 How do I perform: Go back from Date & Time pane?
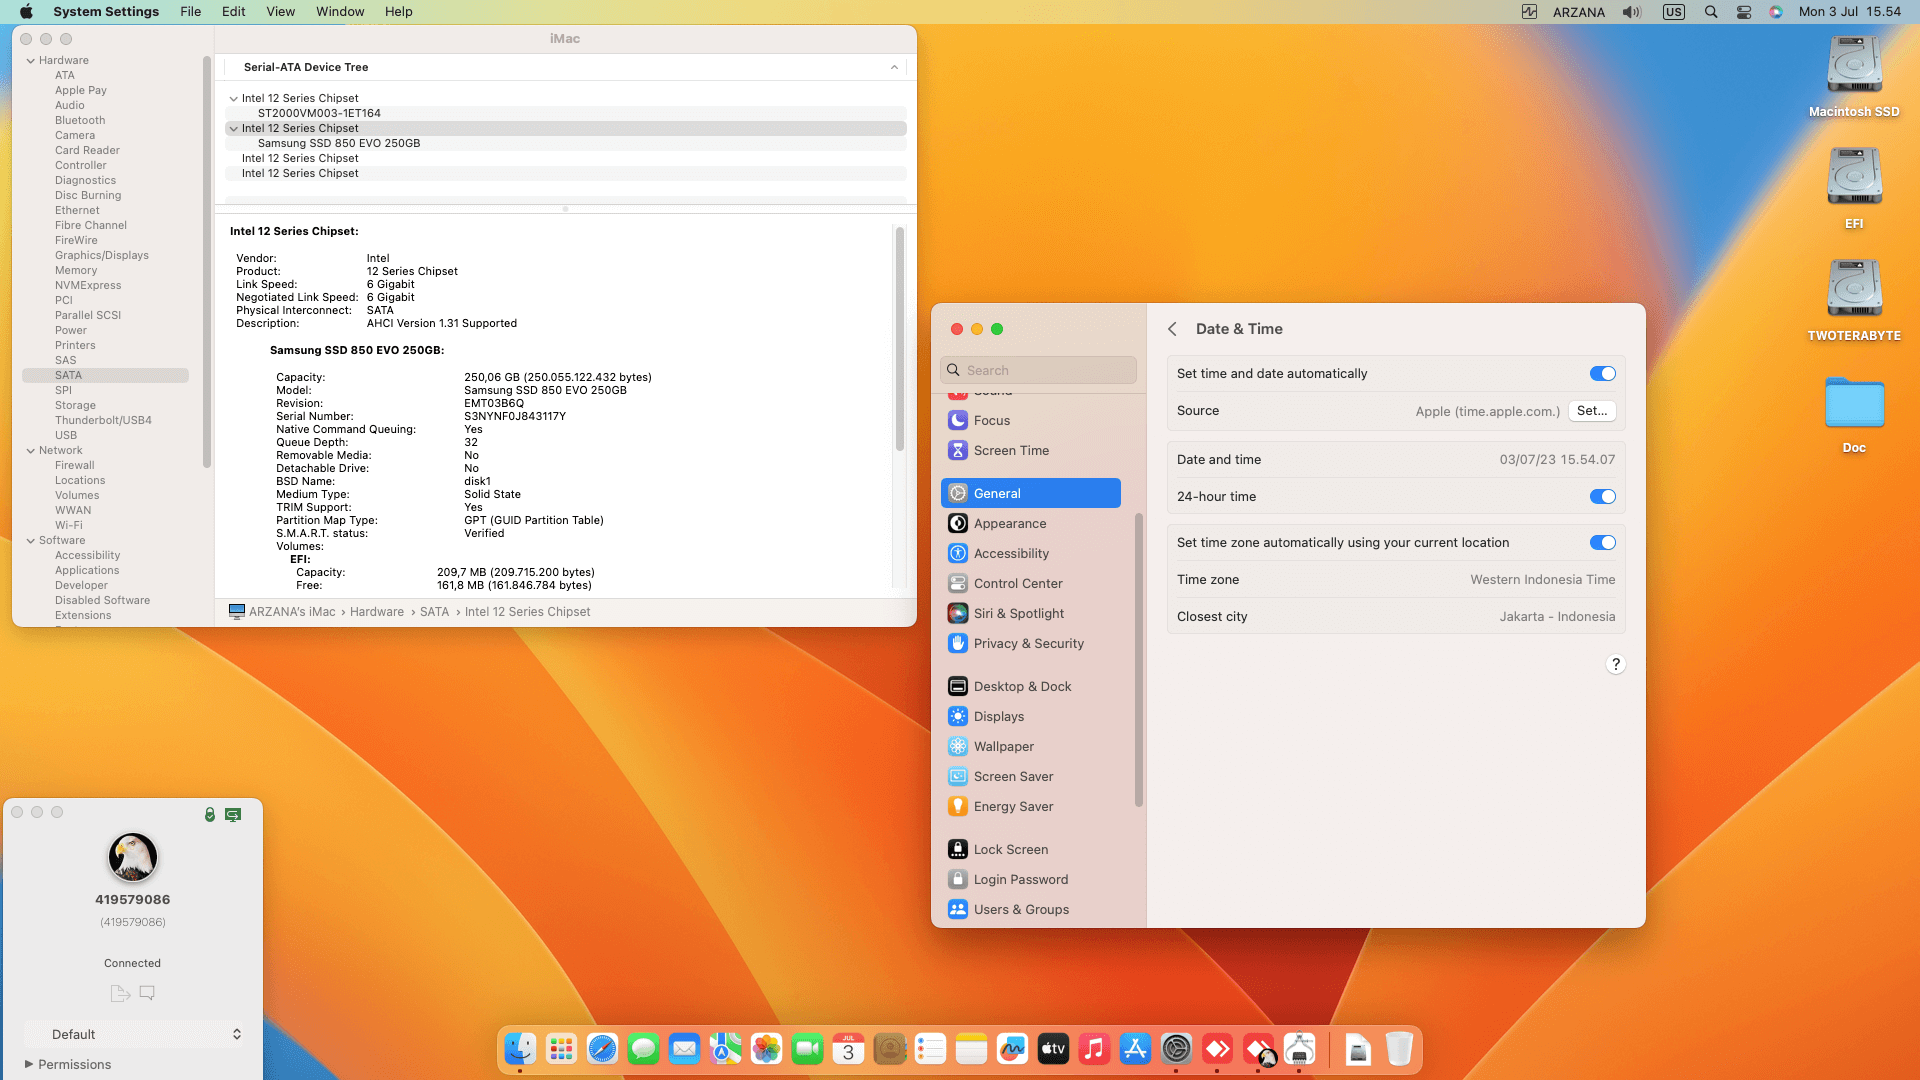coord(1172,329)
